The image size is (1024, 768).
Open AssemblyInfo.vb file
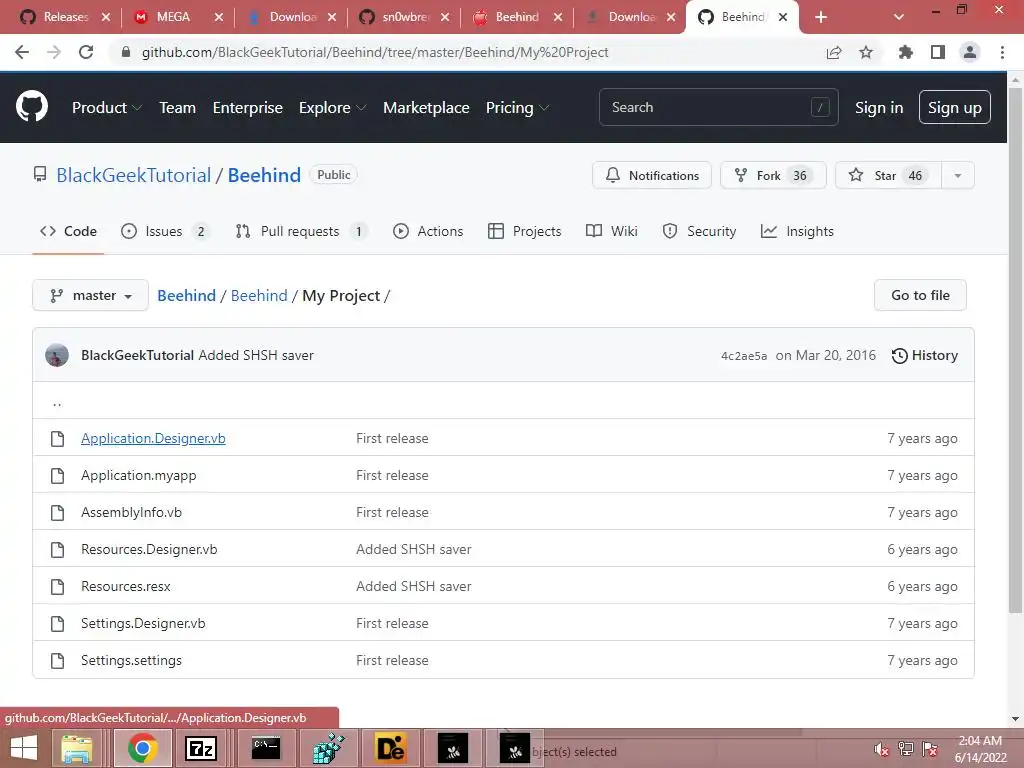click(x=131, y=513)
